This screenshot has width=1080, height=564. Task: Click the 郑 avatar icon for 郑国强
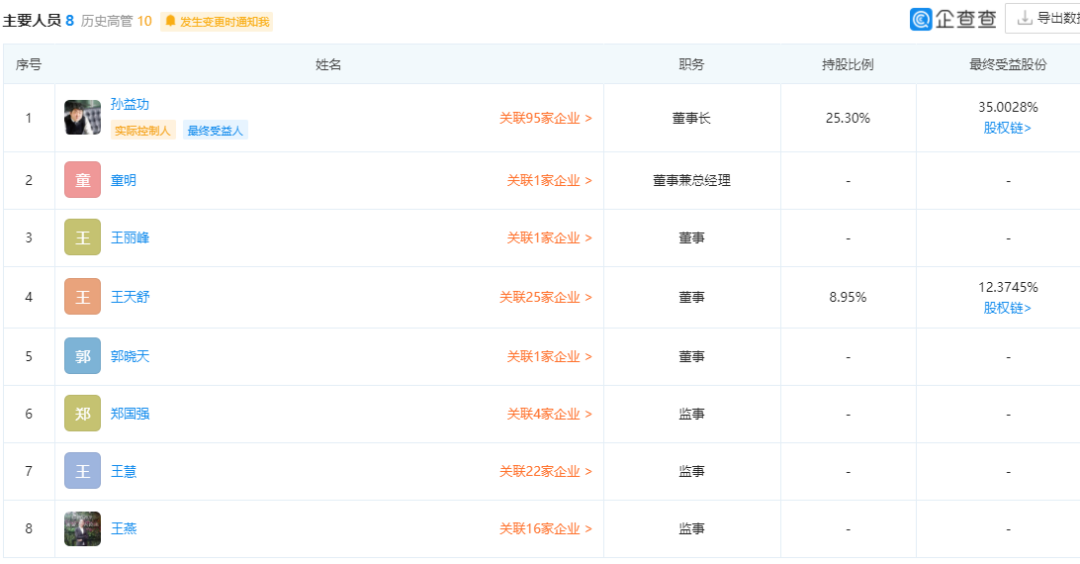pos(83,413)
